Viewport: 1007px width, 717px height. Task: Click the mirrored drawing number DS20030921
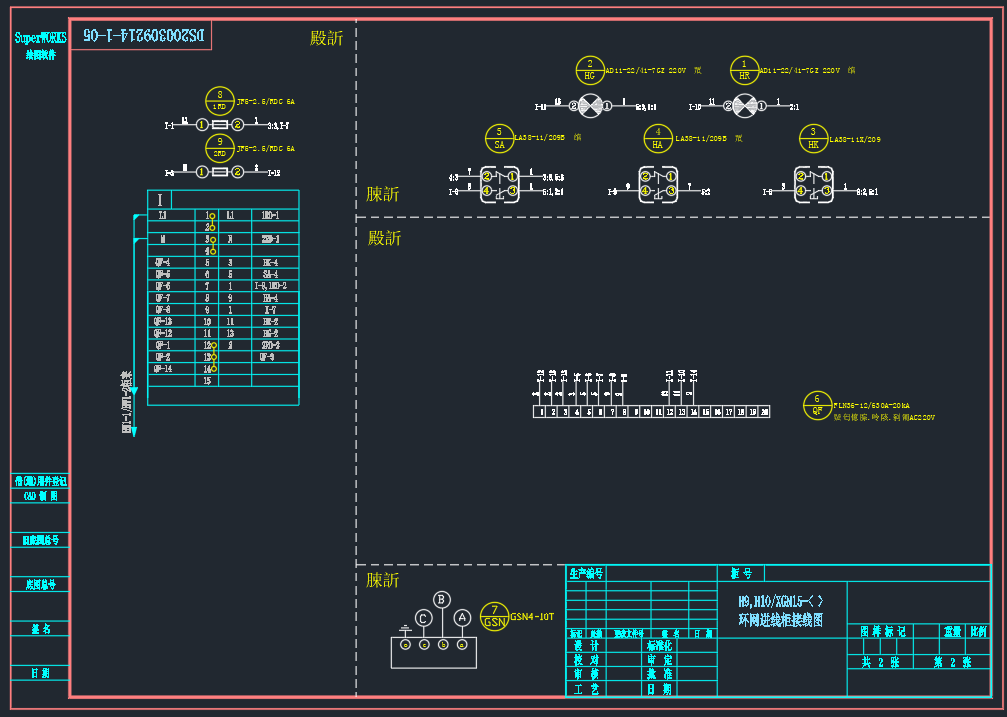coord(143,35)
